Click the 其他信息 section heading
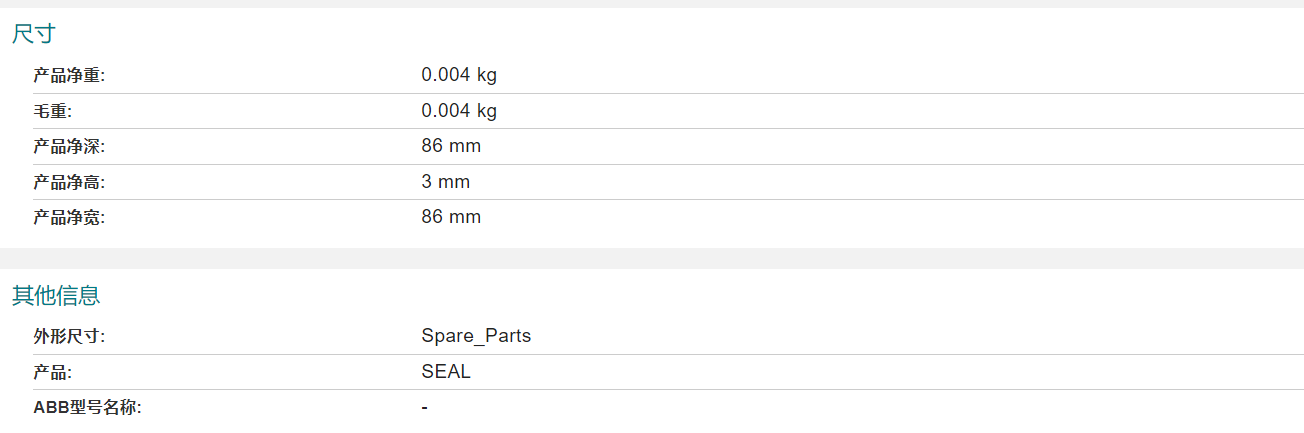The image size is (1304, 433). point(56,296)
